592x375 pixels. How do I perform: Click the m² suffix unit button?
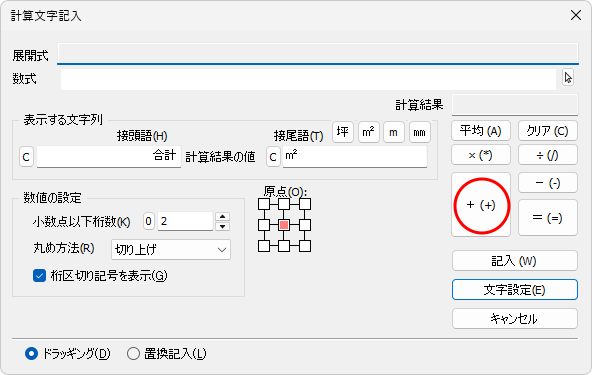point(368,132)
